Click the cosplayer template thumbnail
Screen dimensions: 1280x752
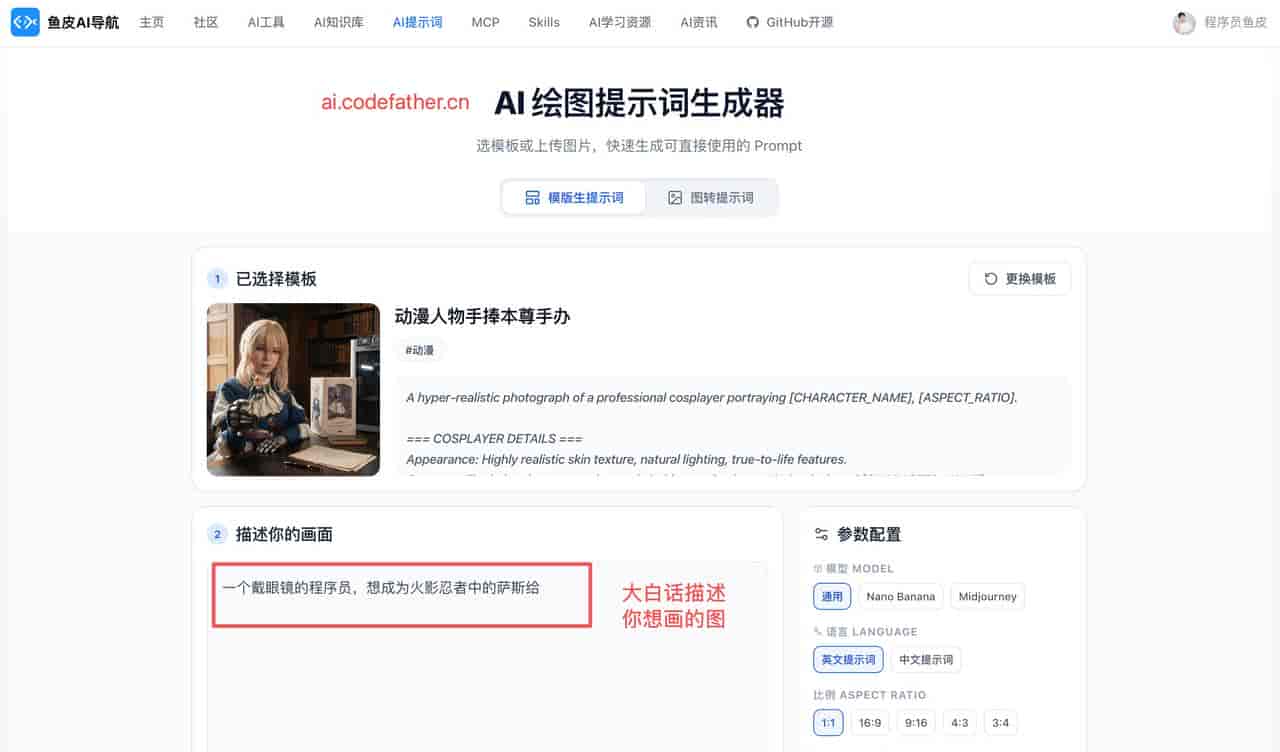coord(293,390)
